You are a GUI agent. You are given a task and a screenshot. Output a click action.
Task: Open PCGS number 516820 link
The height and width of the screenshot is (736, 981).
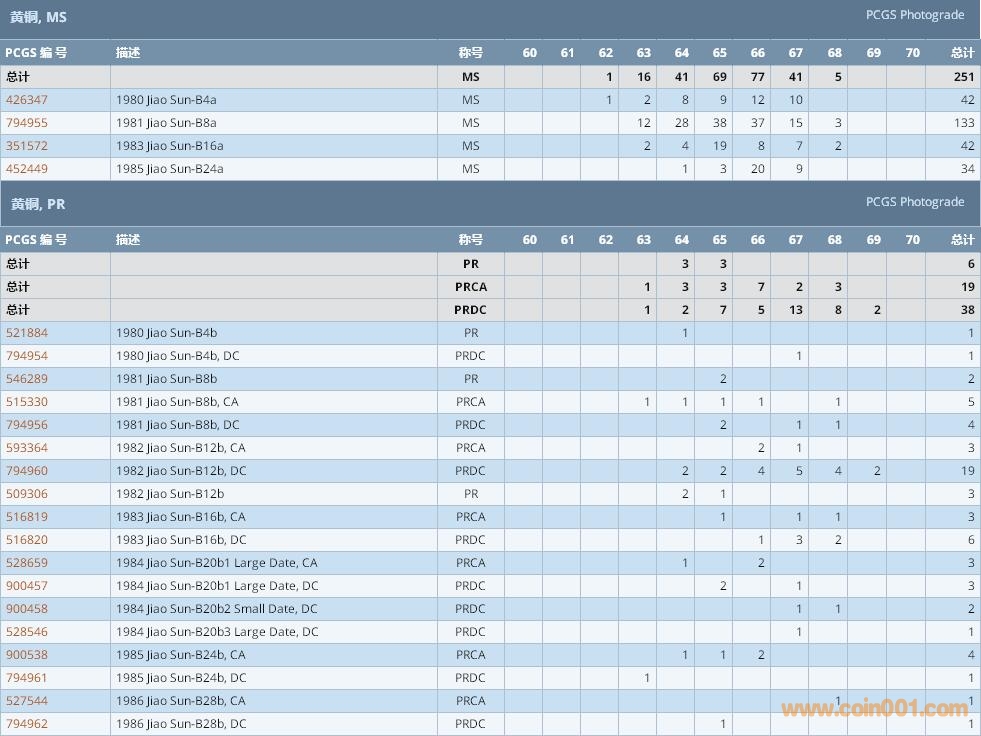[27, 540]
